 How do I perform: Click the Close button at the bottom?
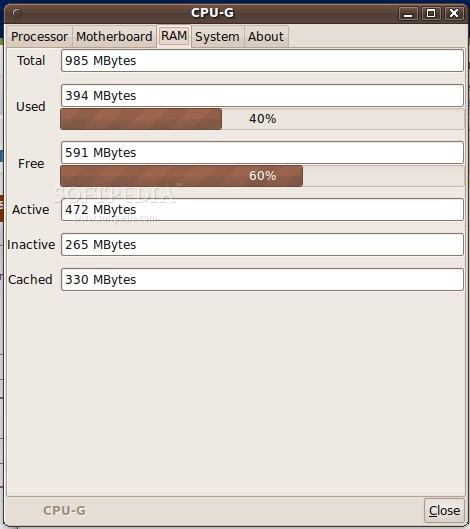tap(444, 510)
